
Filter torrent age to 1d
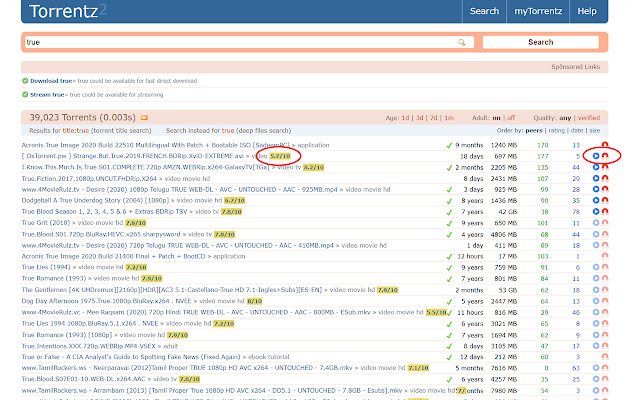405,118
